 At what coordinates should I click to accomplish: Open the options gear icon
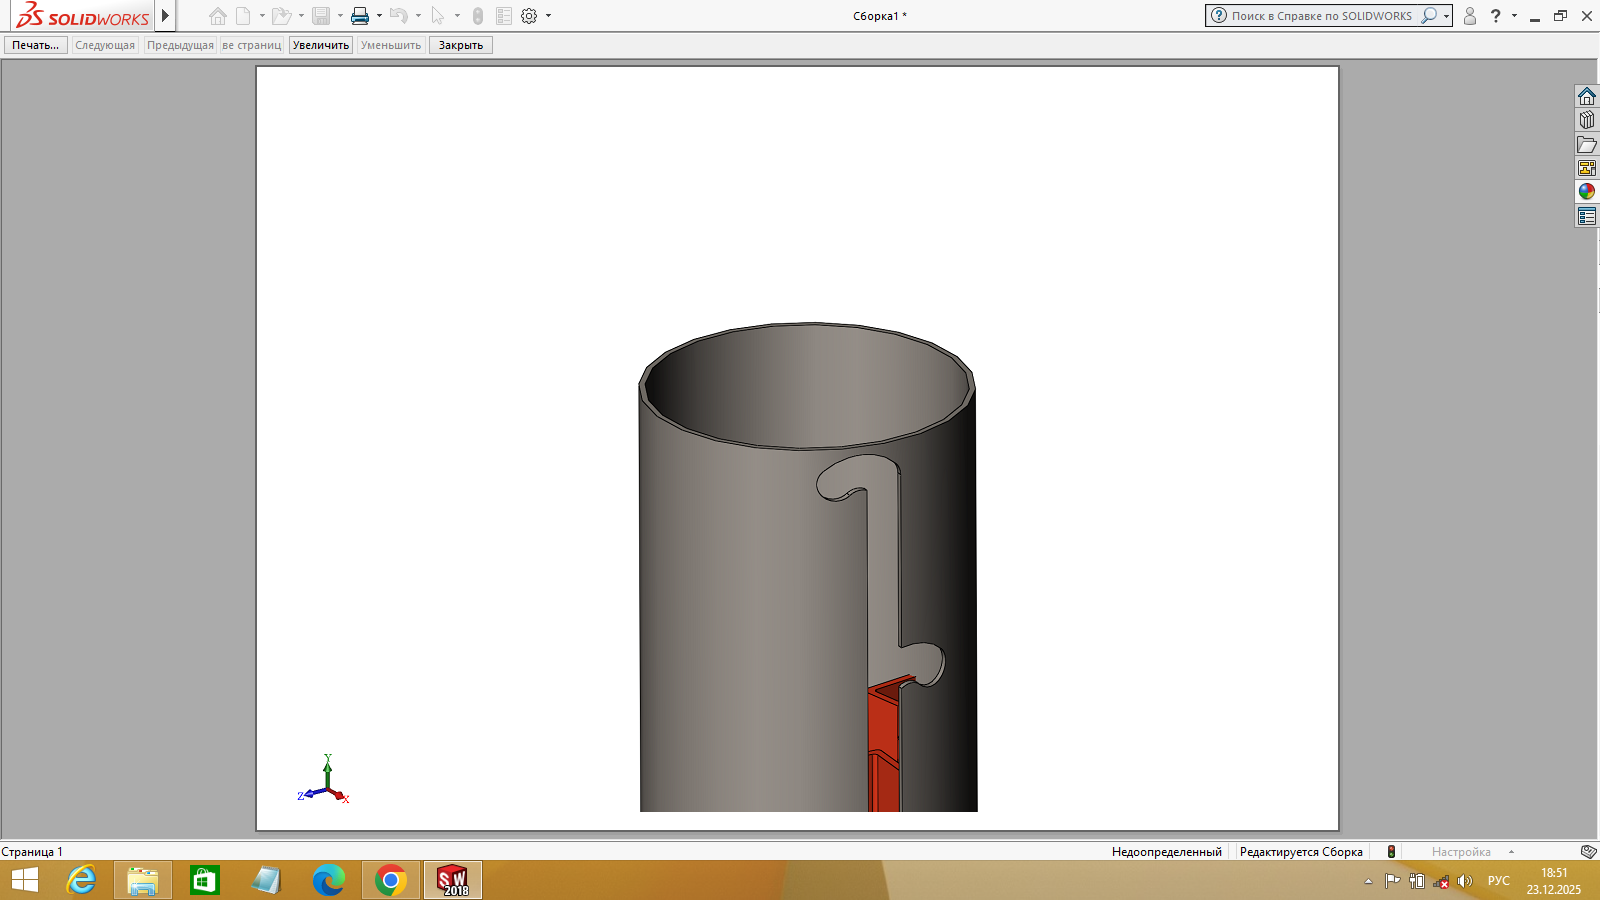pyautogui.click(x=529, y=16)
